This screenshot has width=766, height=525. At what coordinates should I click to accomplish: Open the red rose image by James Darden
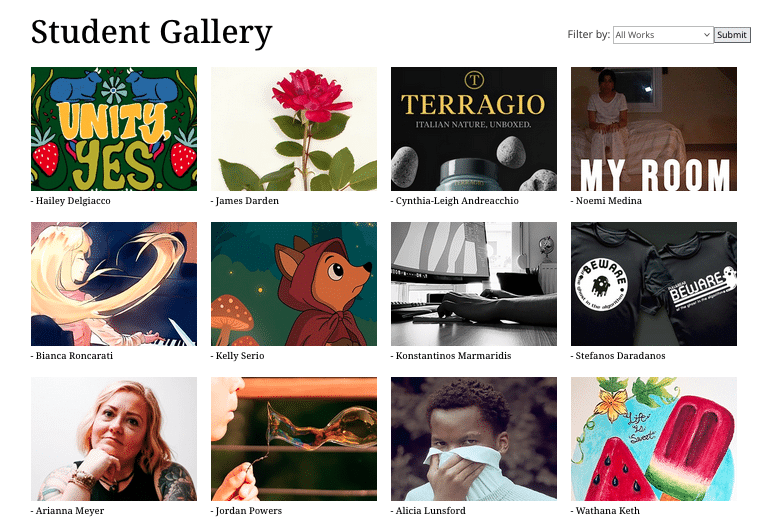click(x=294, y=129)
